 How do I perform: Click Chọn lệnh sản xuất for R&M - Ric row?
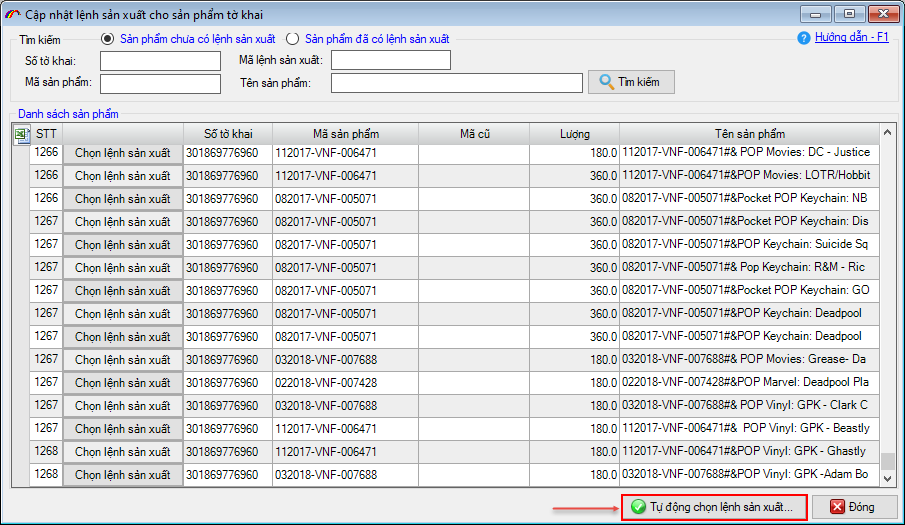click(123, 268)
